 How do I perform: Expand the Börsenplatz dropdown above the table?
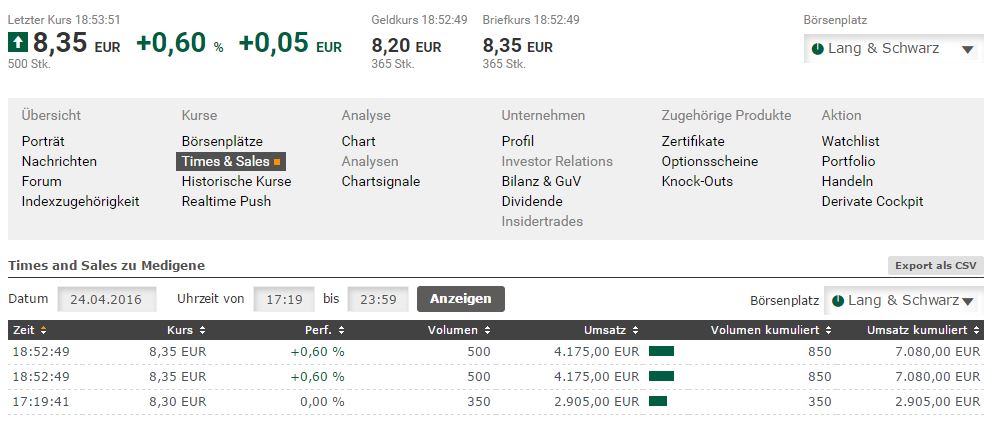[903, 301]
